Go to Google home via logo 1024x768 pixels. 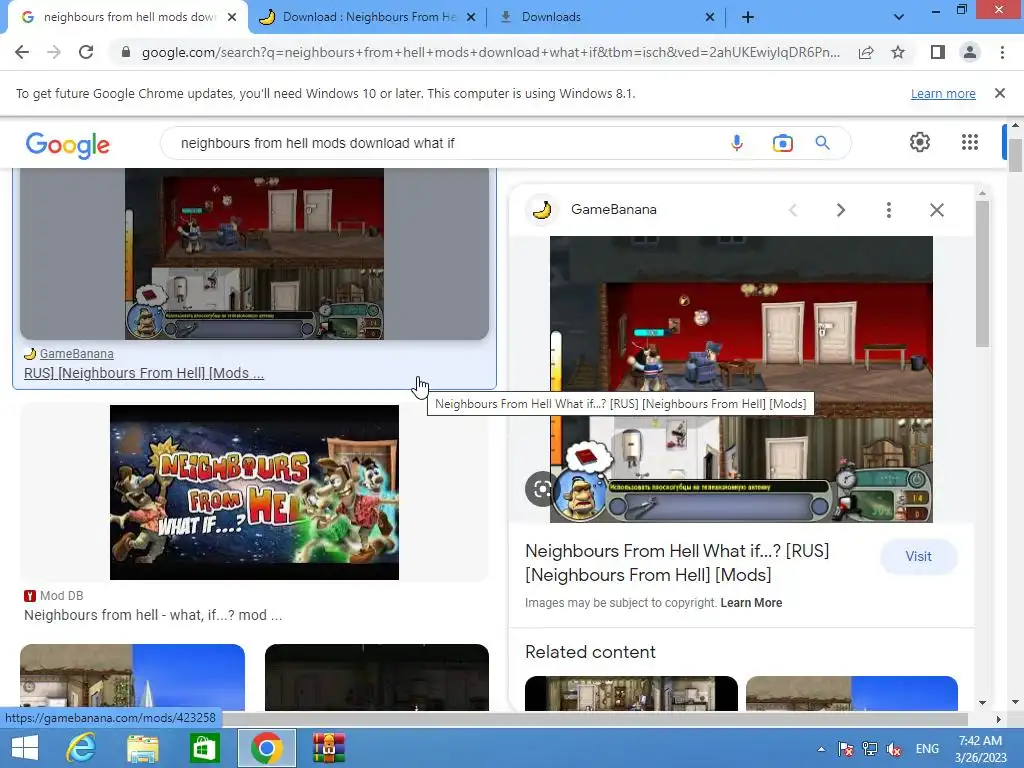click(x=68, y=144)
